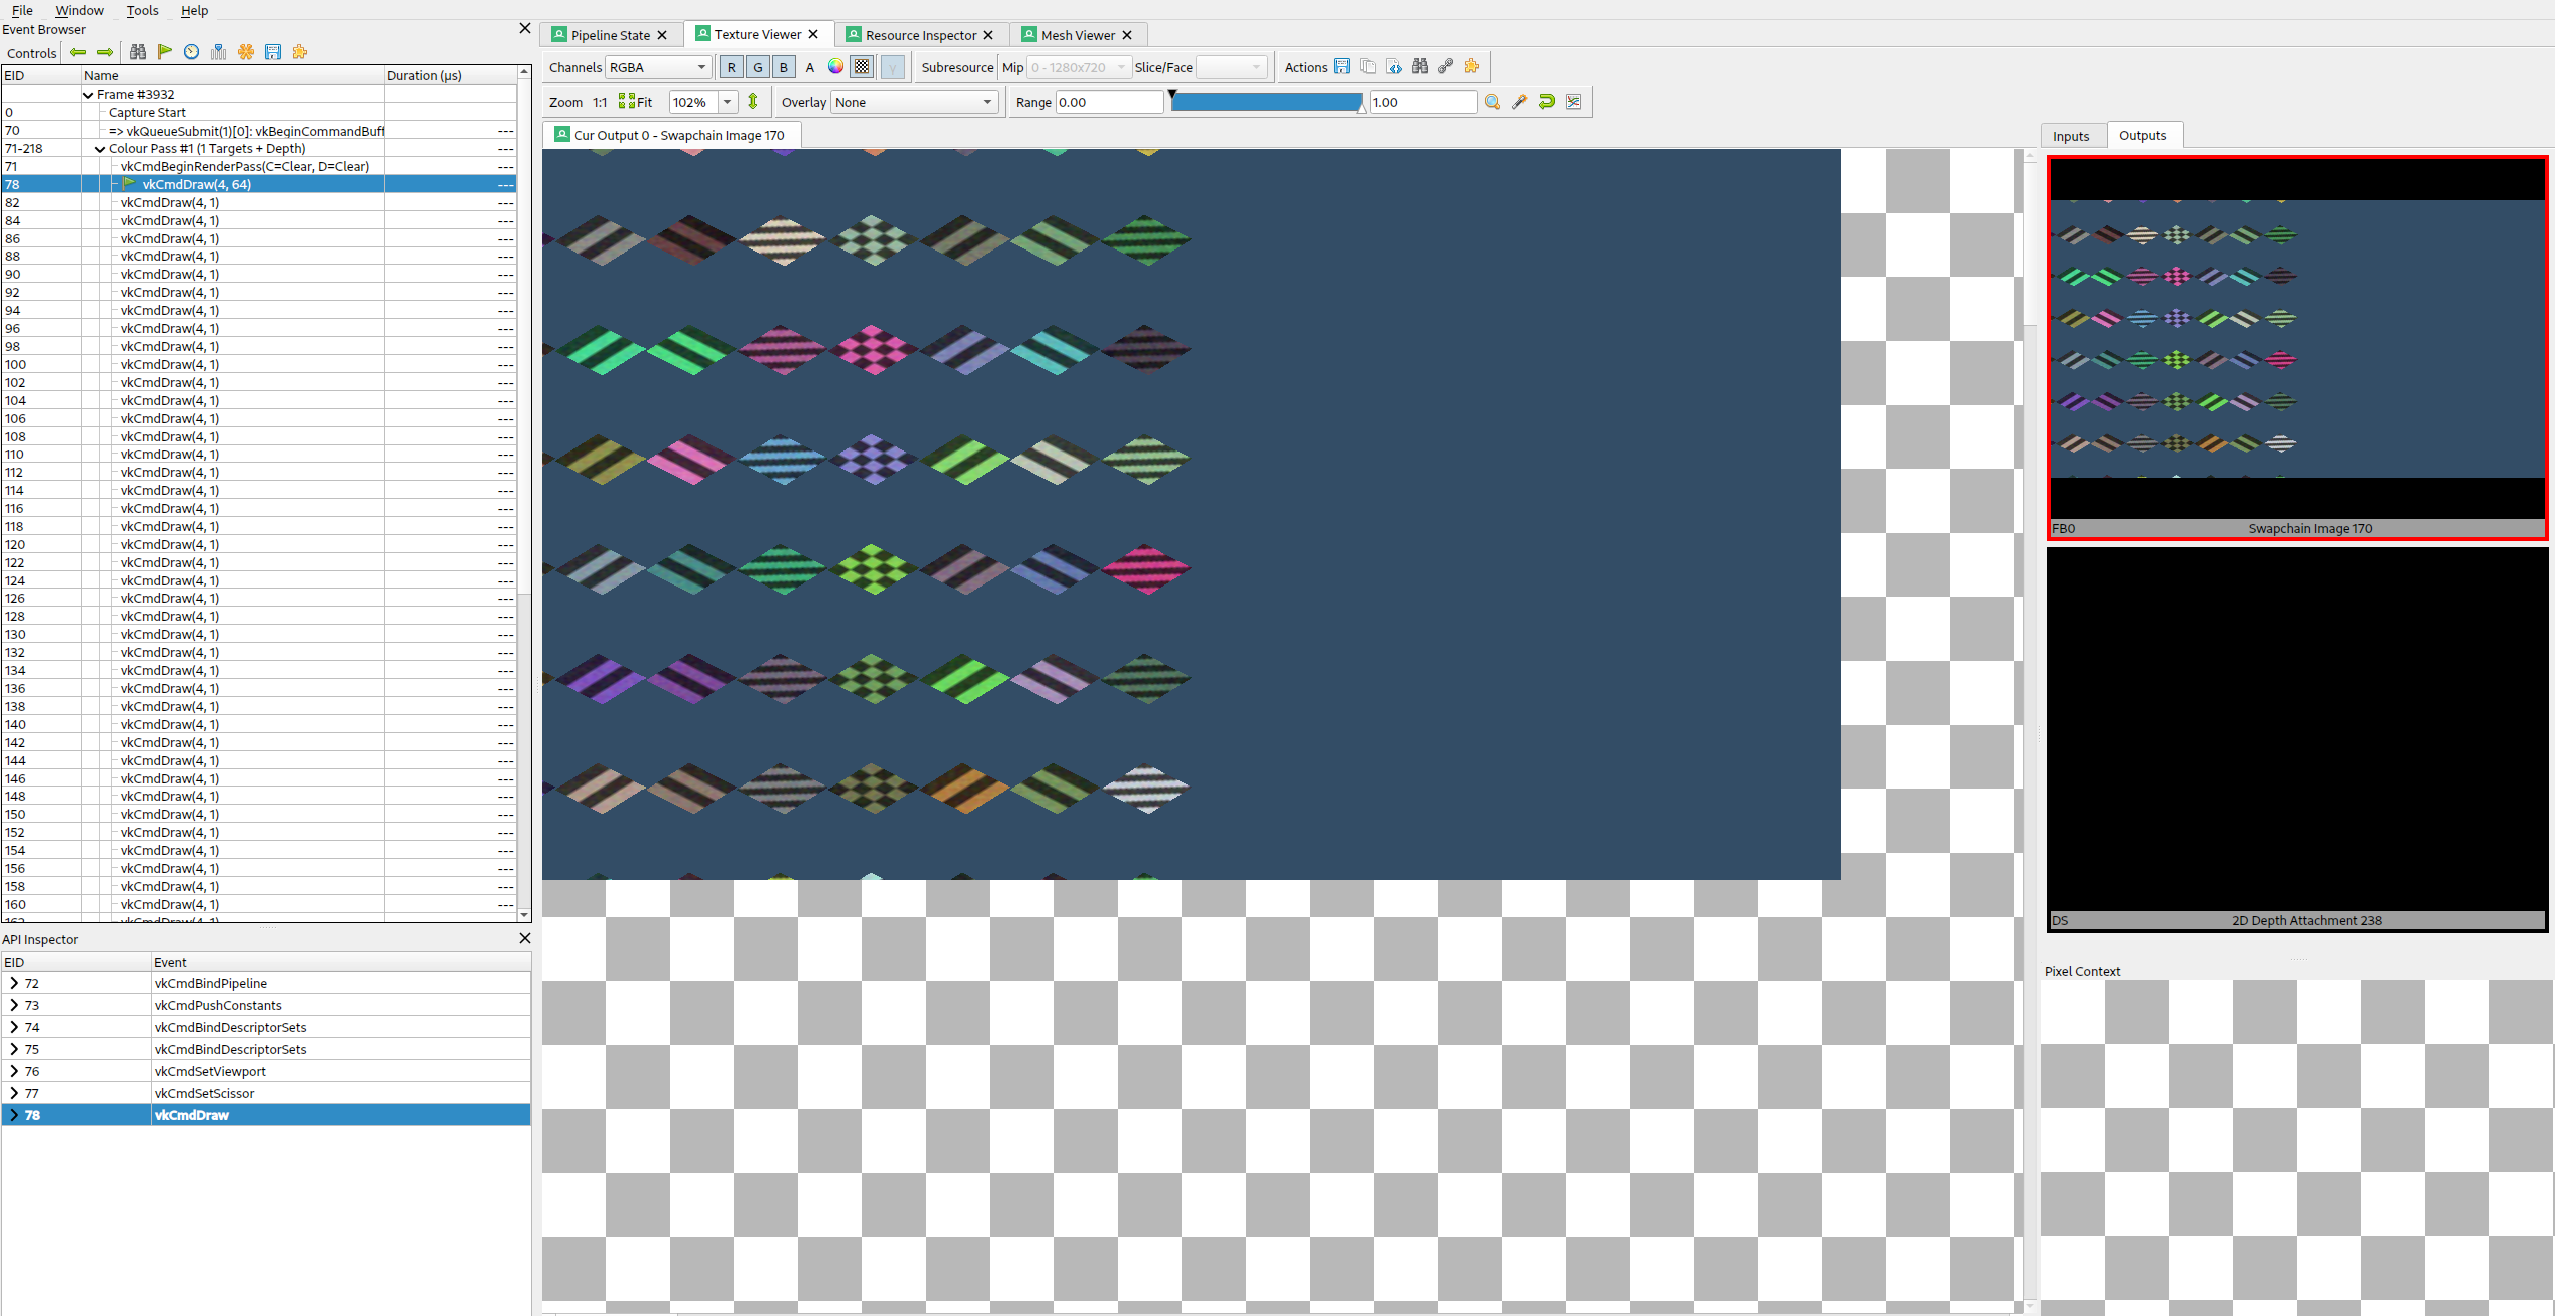This screenshot has width=2555, height=1316.
Task: Click the Inputs tab button
Action: [x=2070, y=136]
